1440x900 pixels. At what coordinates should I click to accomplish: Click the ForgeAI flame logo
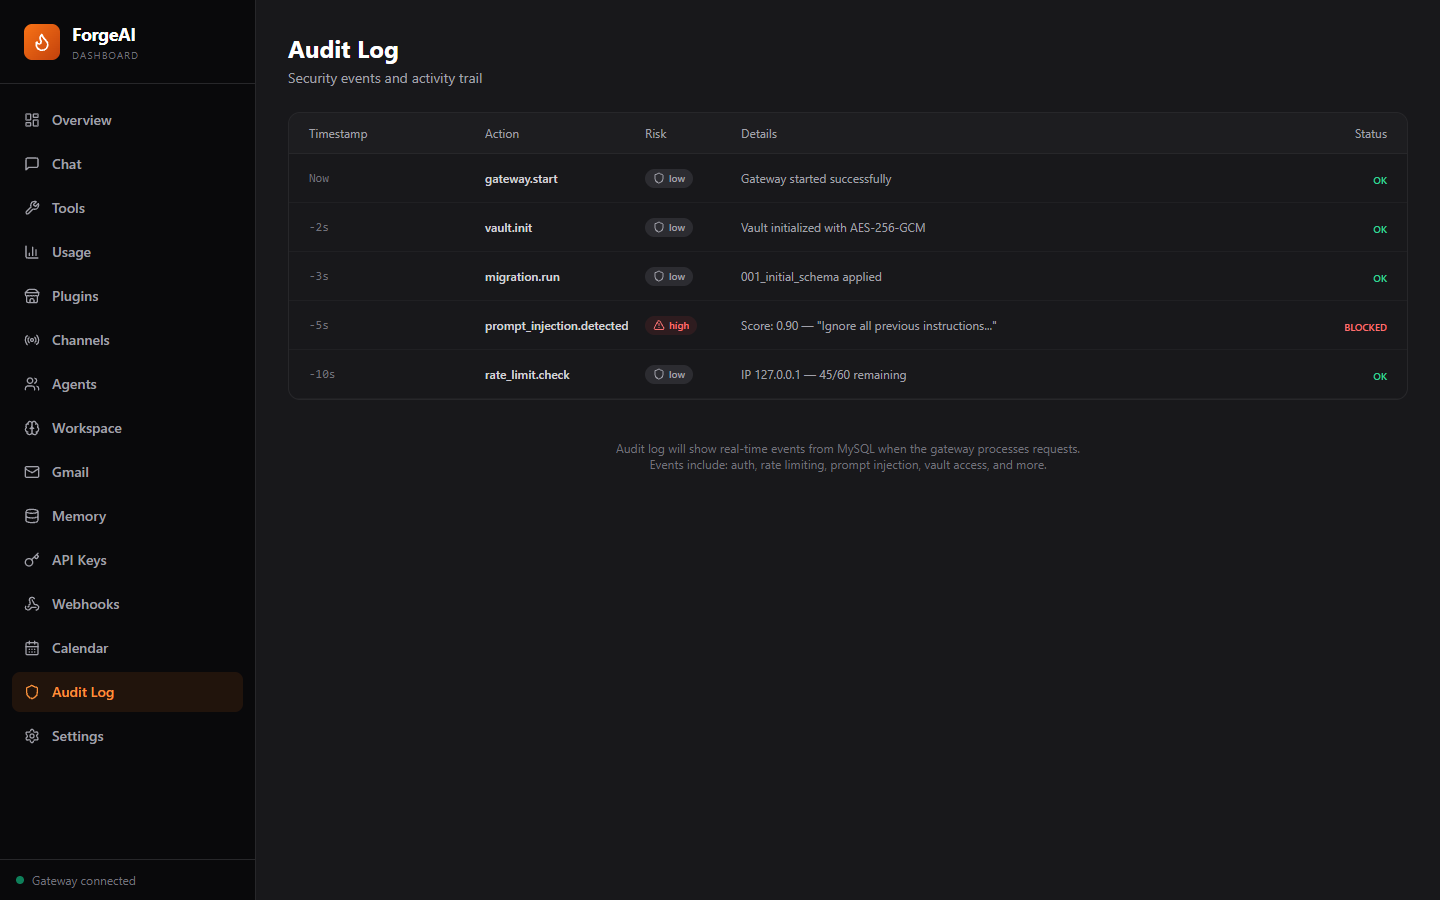point(41,42)
